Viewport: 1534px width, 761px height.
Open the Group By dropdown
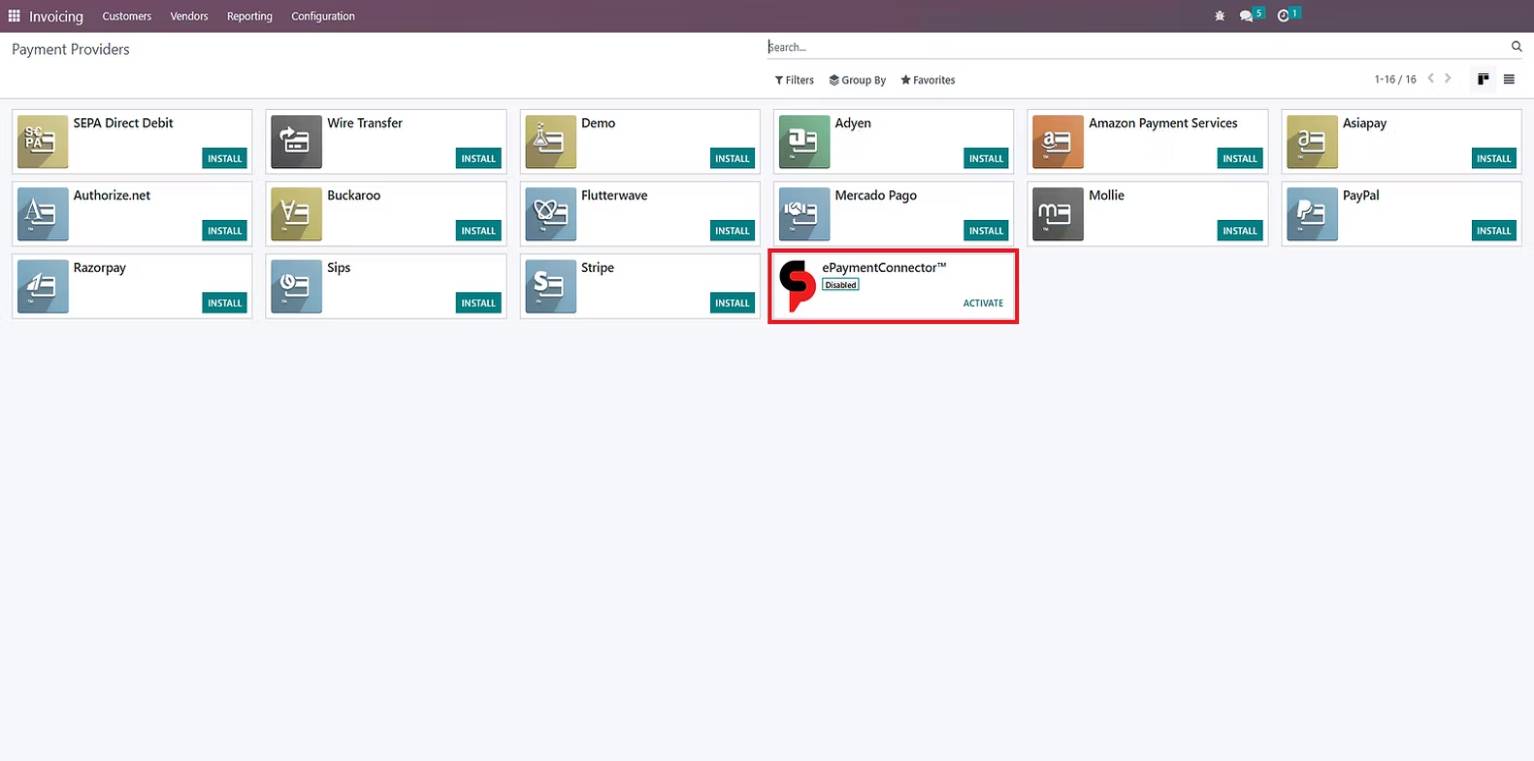pos(858,80)
